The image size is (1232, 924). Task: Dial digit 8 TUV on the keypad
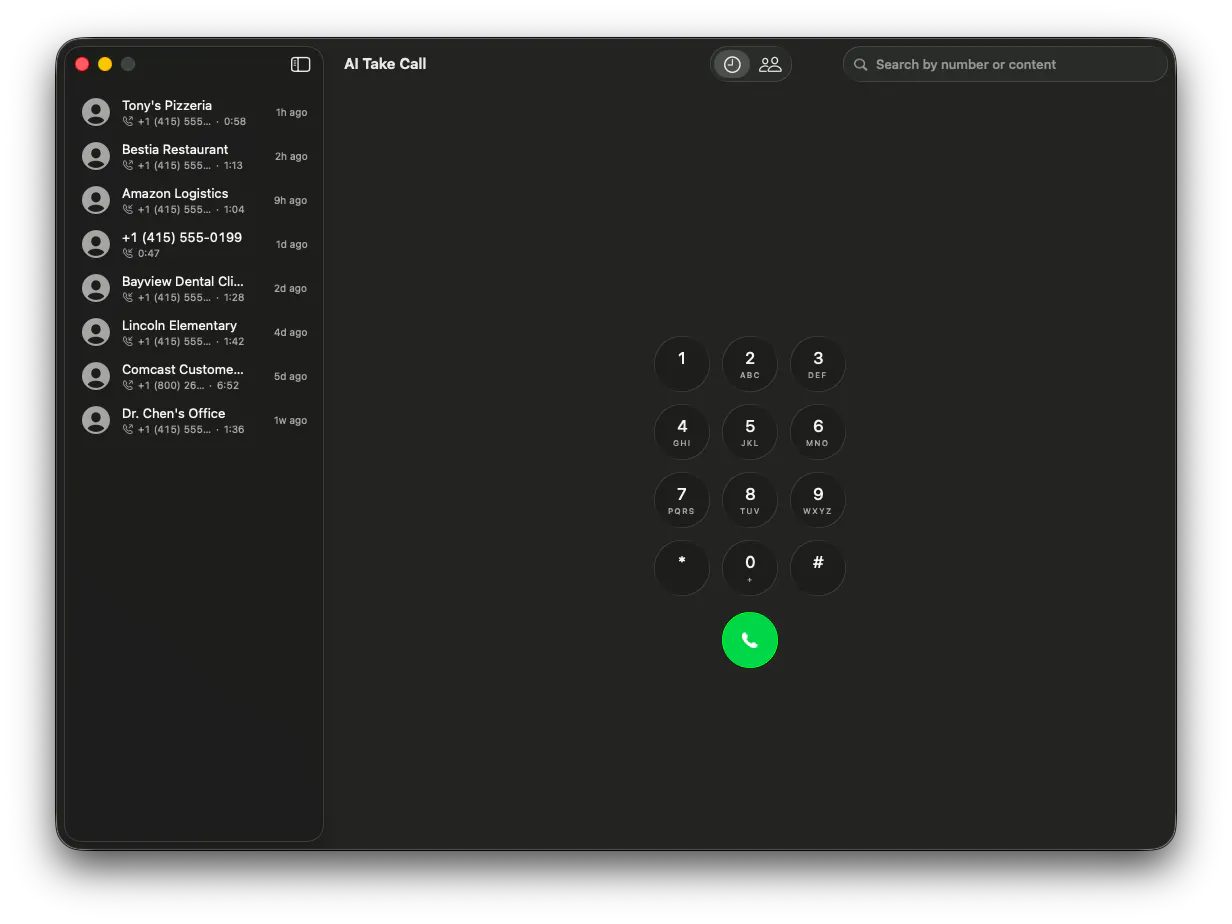tap(750, 500)
